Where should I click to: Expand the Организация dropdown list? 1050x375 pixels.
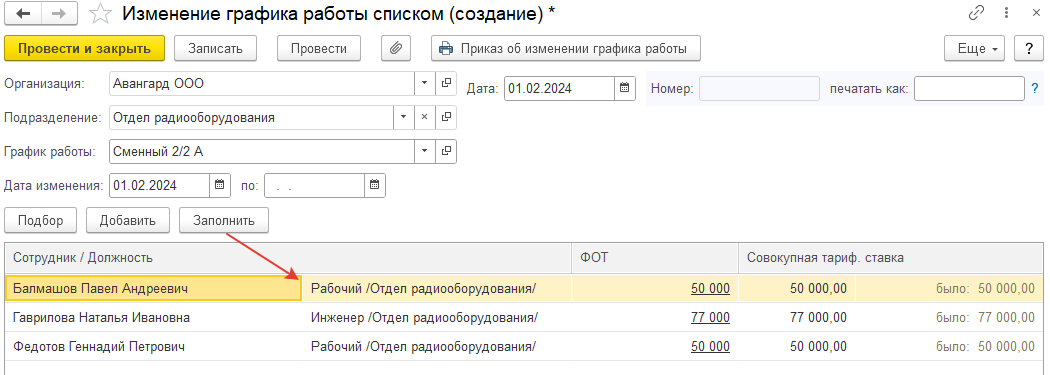[x=425, y=84]
